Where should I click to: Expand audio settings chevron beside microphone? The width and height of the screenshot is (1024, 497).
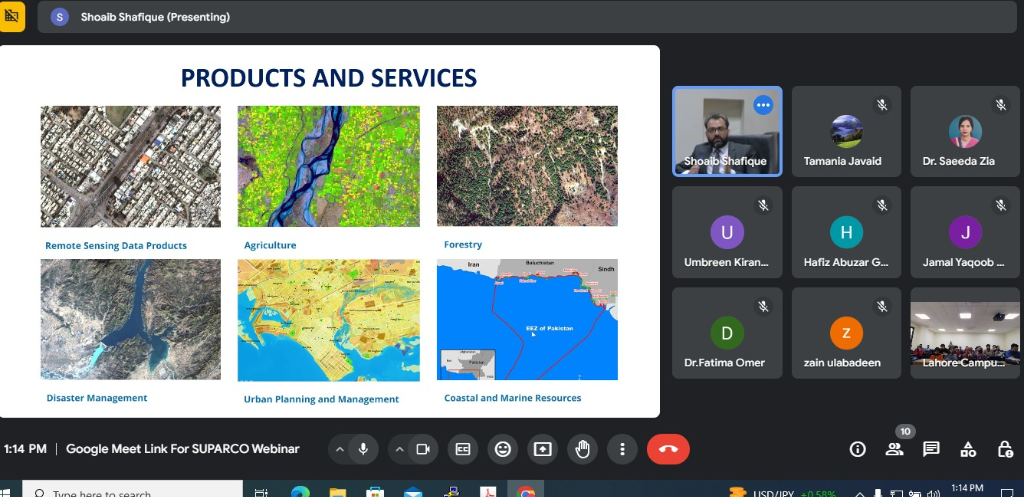coord(340,449)
